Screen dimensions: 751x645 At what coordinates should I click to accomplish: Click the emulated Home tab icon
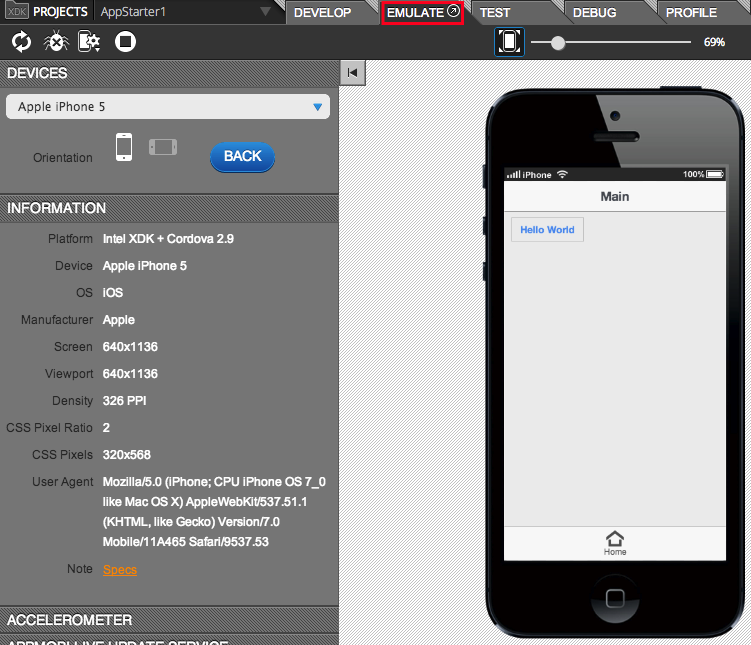click(614, 543)
